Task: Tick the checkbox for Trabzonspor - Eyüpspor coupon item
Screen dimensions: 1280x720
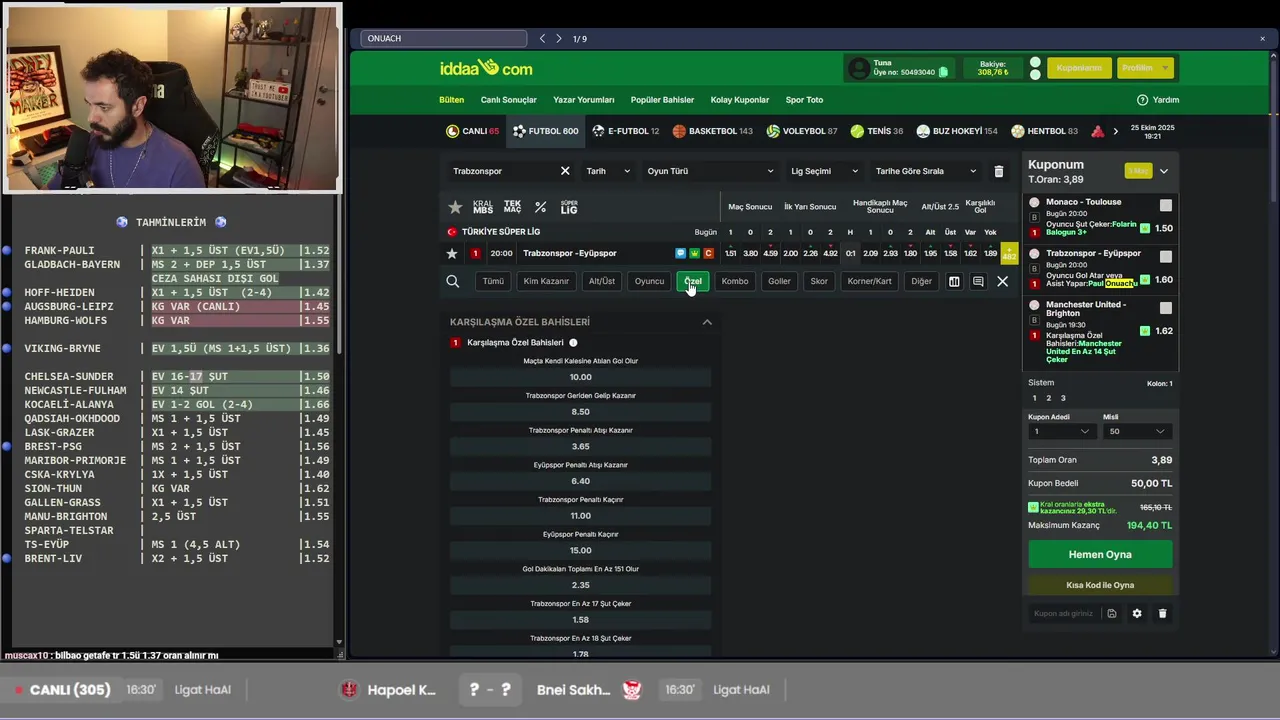Action: pyautogui.click(x=1166, y=257)
